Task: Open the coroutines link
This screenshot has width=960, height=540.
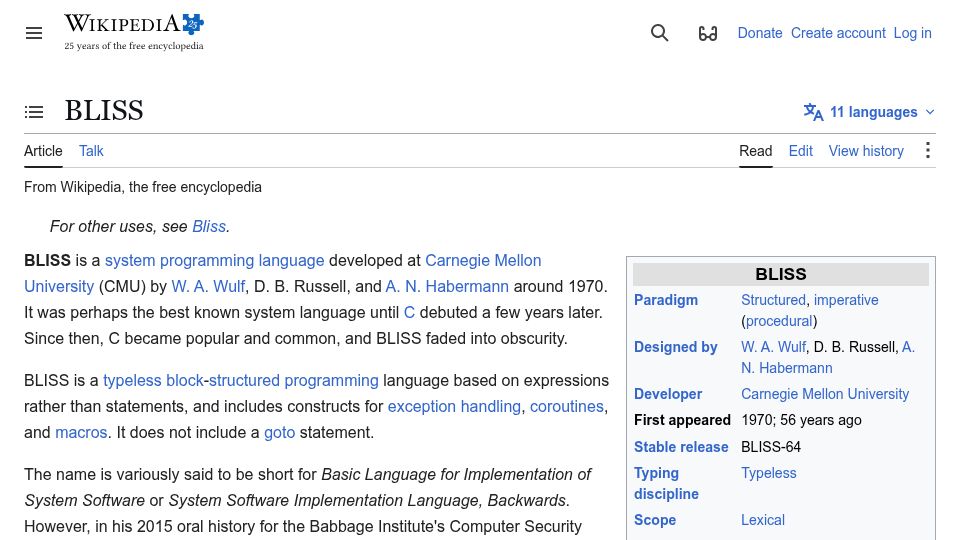Action: tap(566, 407)
